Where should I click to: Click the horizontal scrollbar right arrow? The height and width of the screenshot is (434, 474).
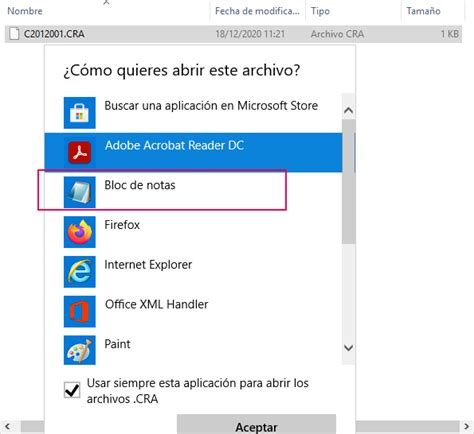tap(466, 426)
